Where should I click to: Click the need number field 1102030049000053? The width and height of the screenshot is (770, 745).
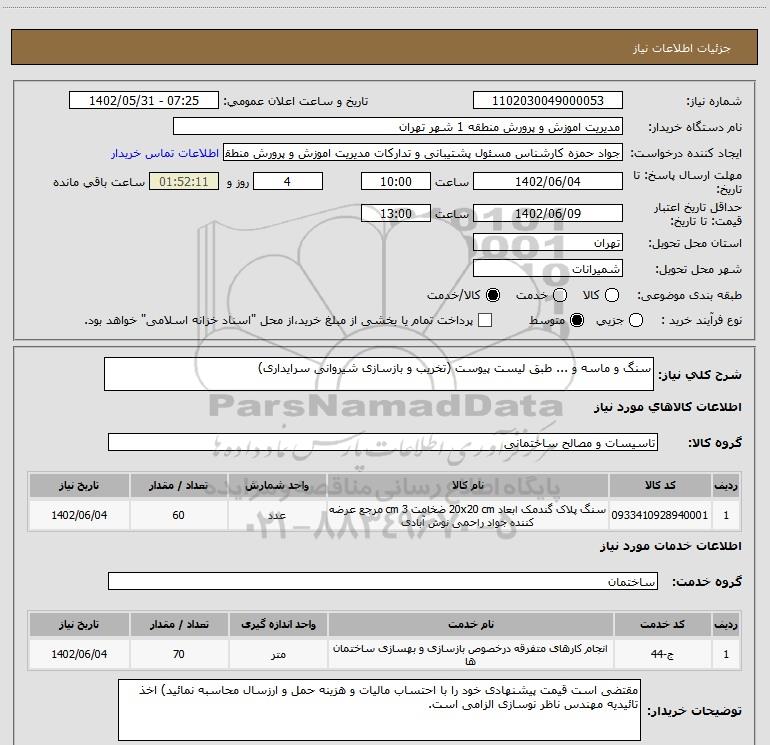pyautogui.click(x=548, y=101)
